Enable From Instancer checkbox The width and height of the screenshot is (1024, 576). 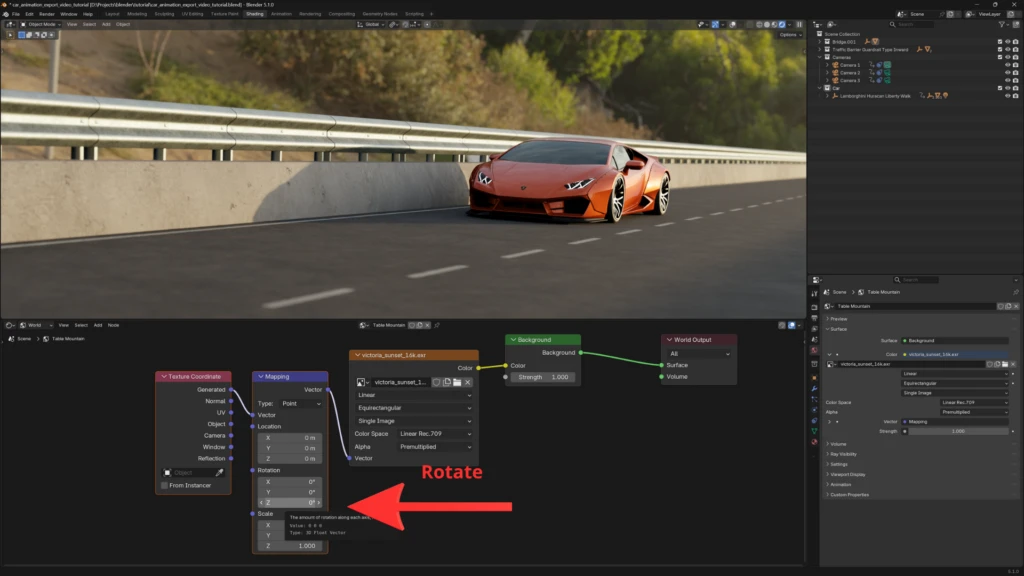[x=165, y=485]
